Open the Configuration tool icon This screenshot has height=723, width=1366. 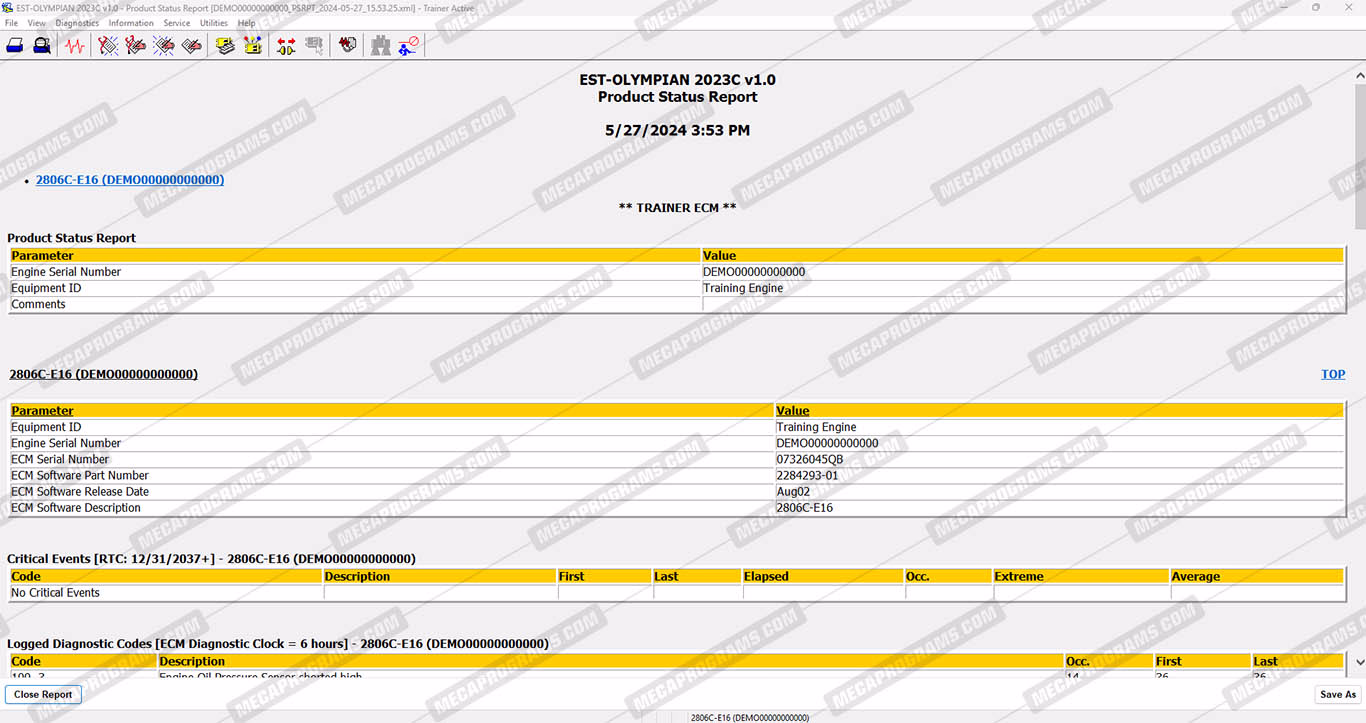pyautogui.click(x=252, y=45)
